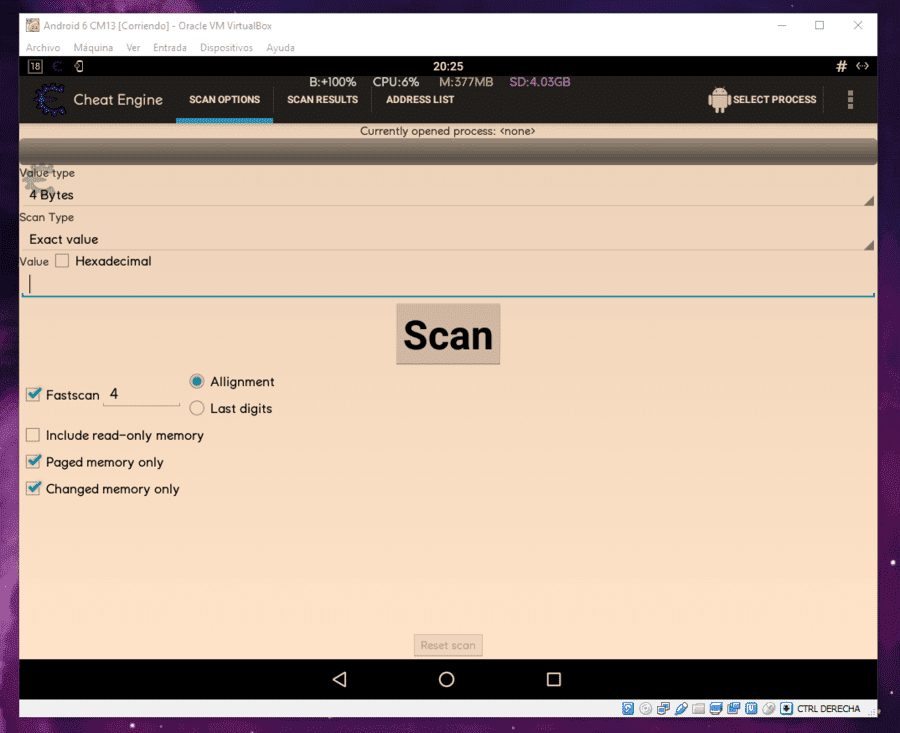The image size is (900, 733).
Task: Click VirtualBox hard disk activity icon
Action: pos(628,709)
